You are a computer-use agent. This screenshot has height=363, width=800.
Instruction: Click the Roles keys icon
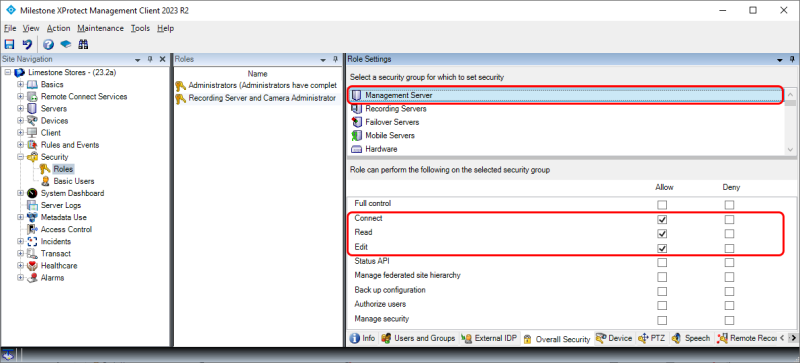pyautogui.click(x=45, y=169)
